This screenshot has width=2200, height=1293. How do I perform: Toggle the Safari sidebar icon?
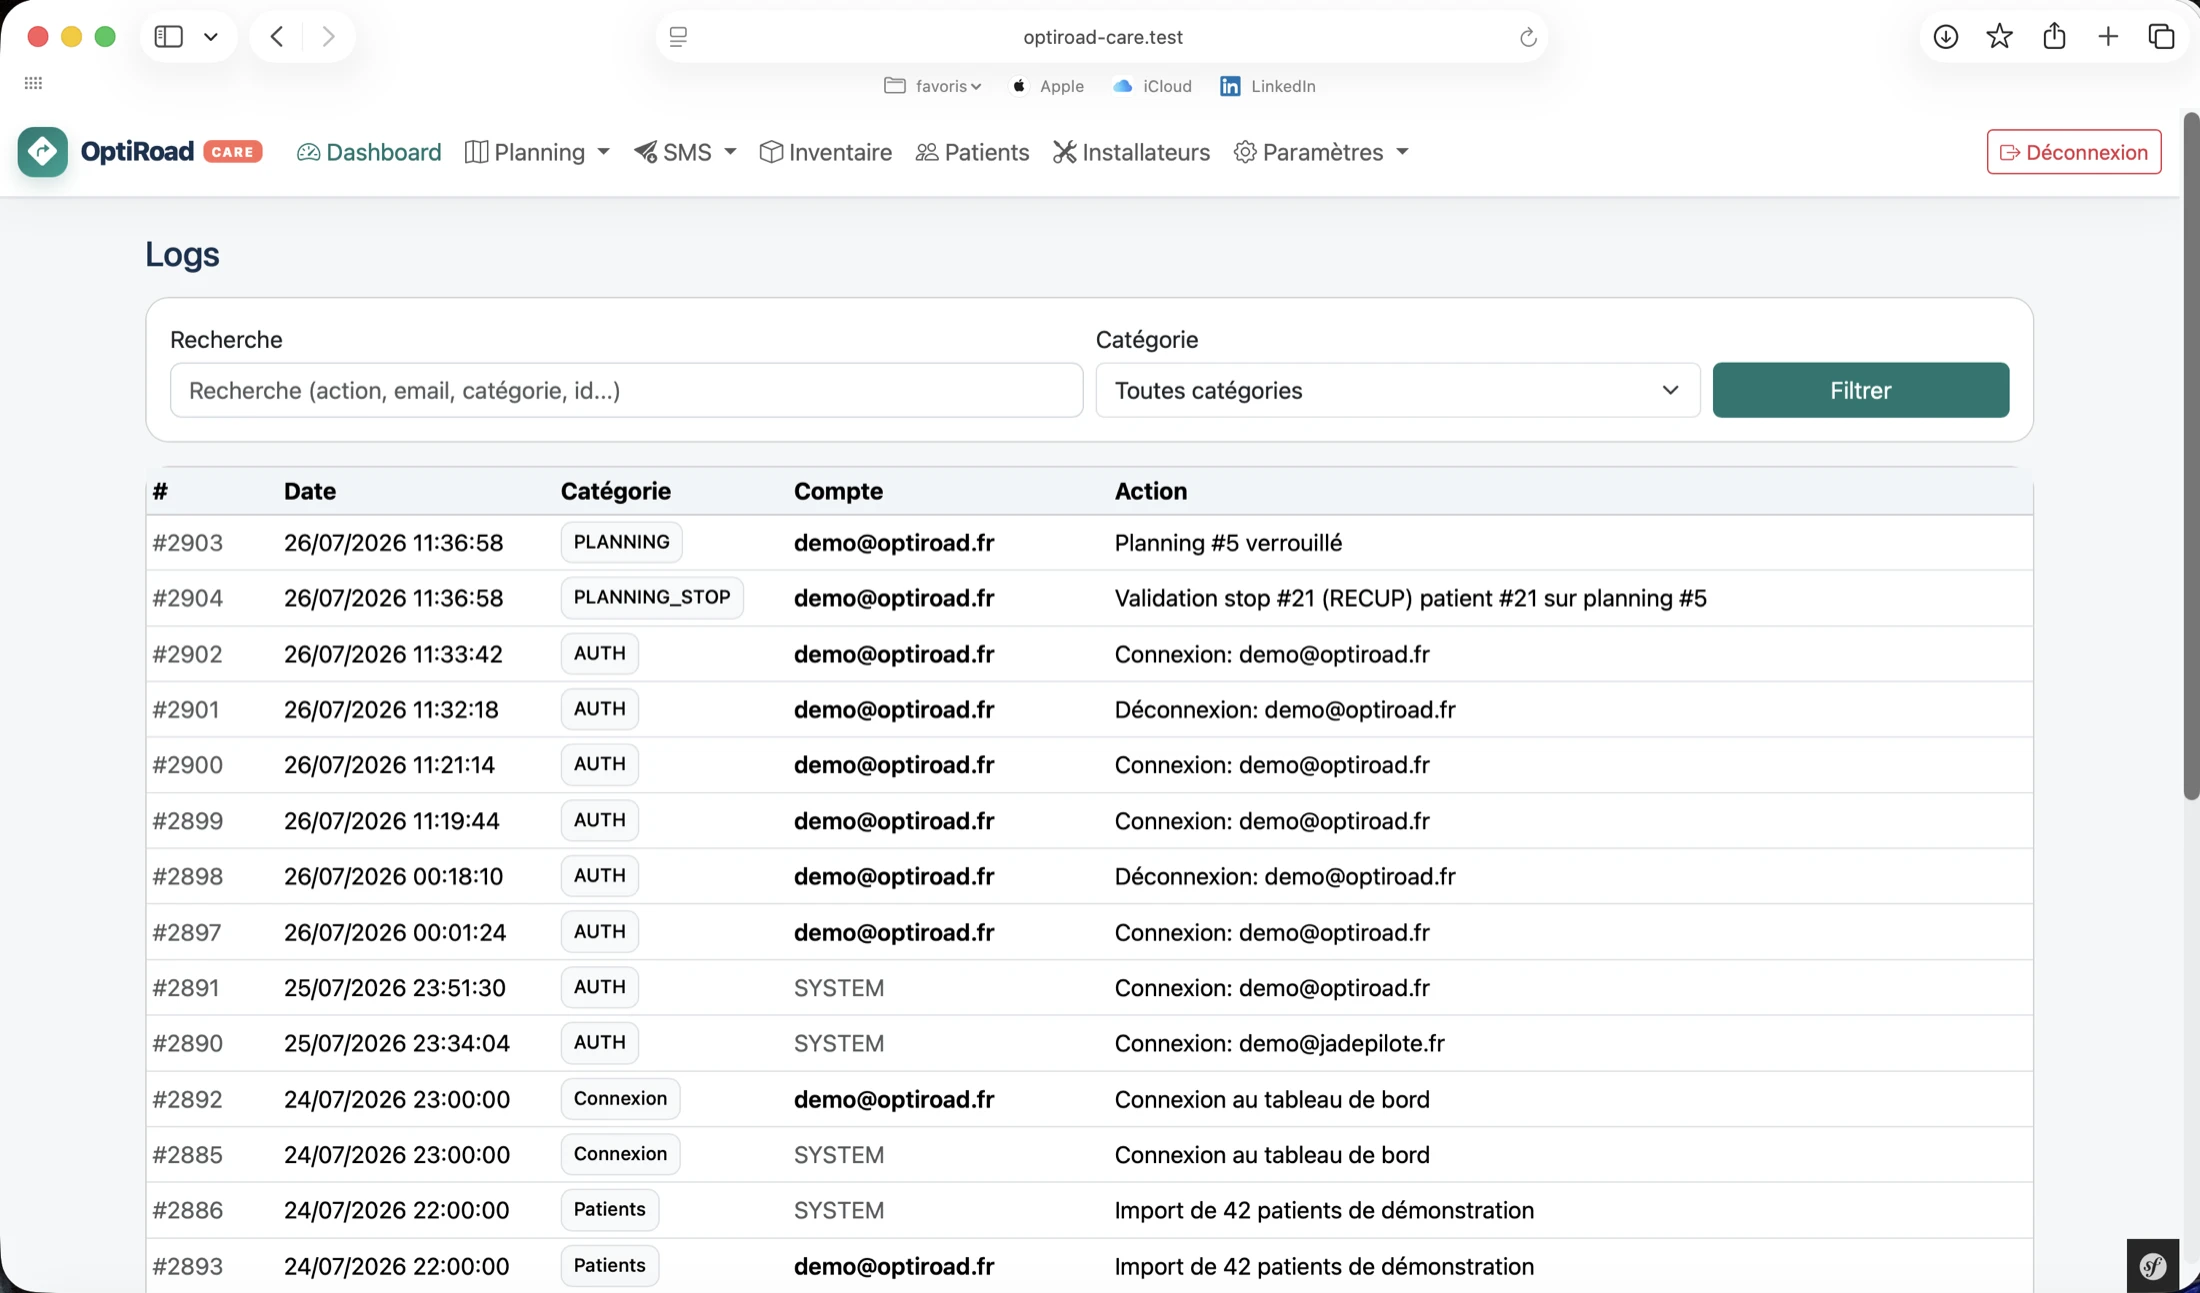[x=168, y=37]
